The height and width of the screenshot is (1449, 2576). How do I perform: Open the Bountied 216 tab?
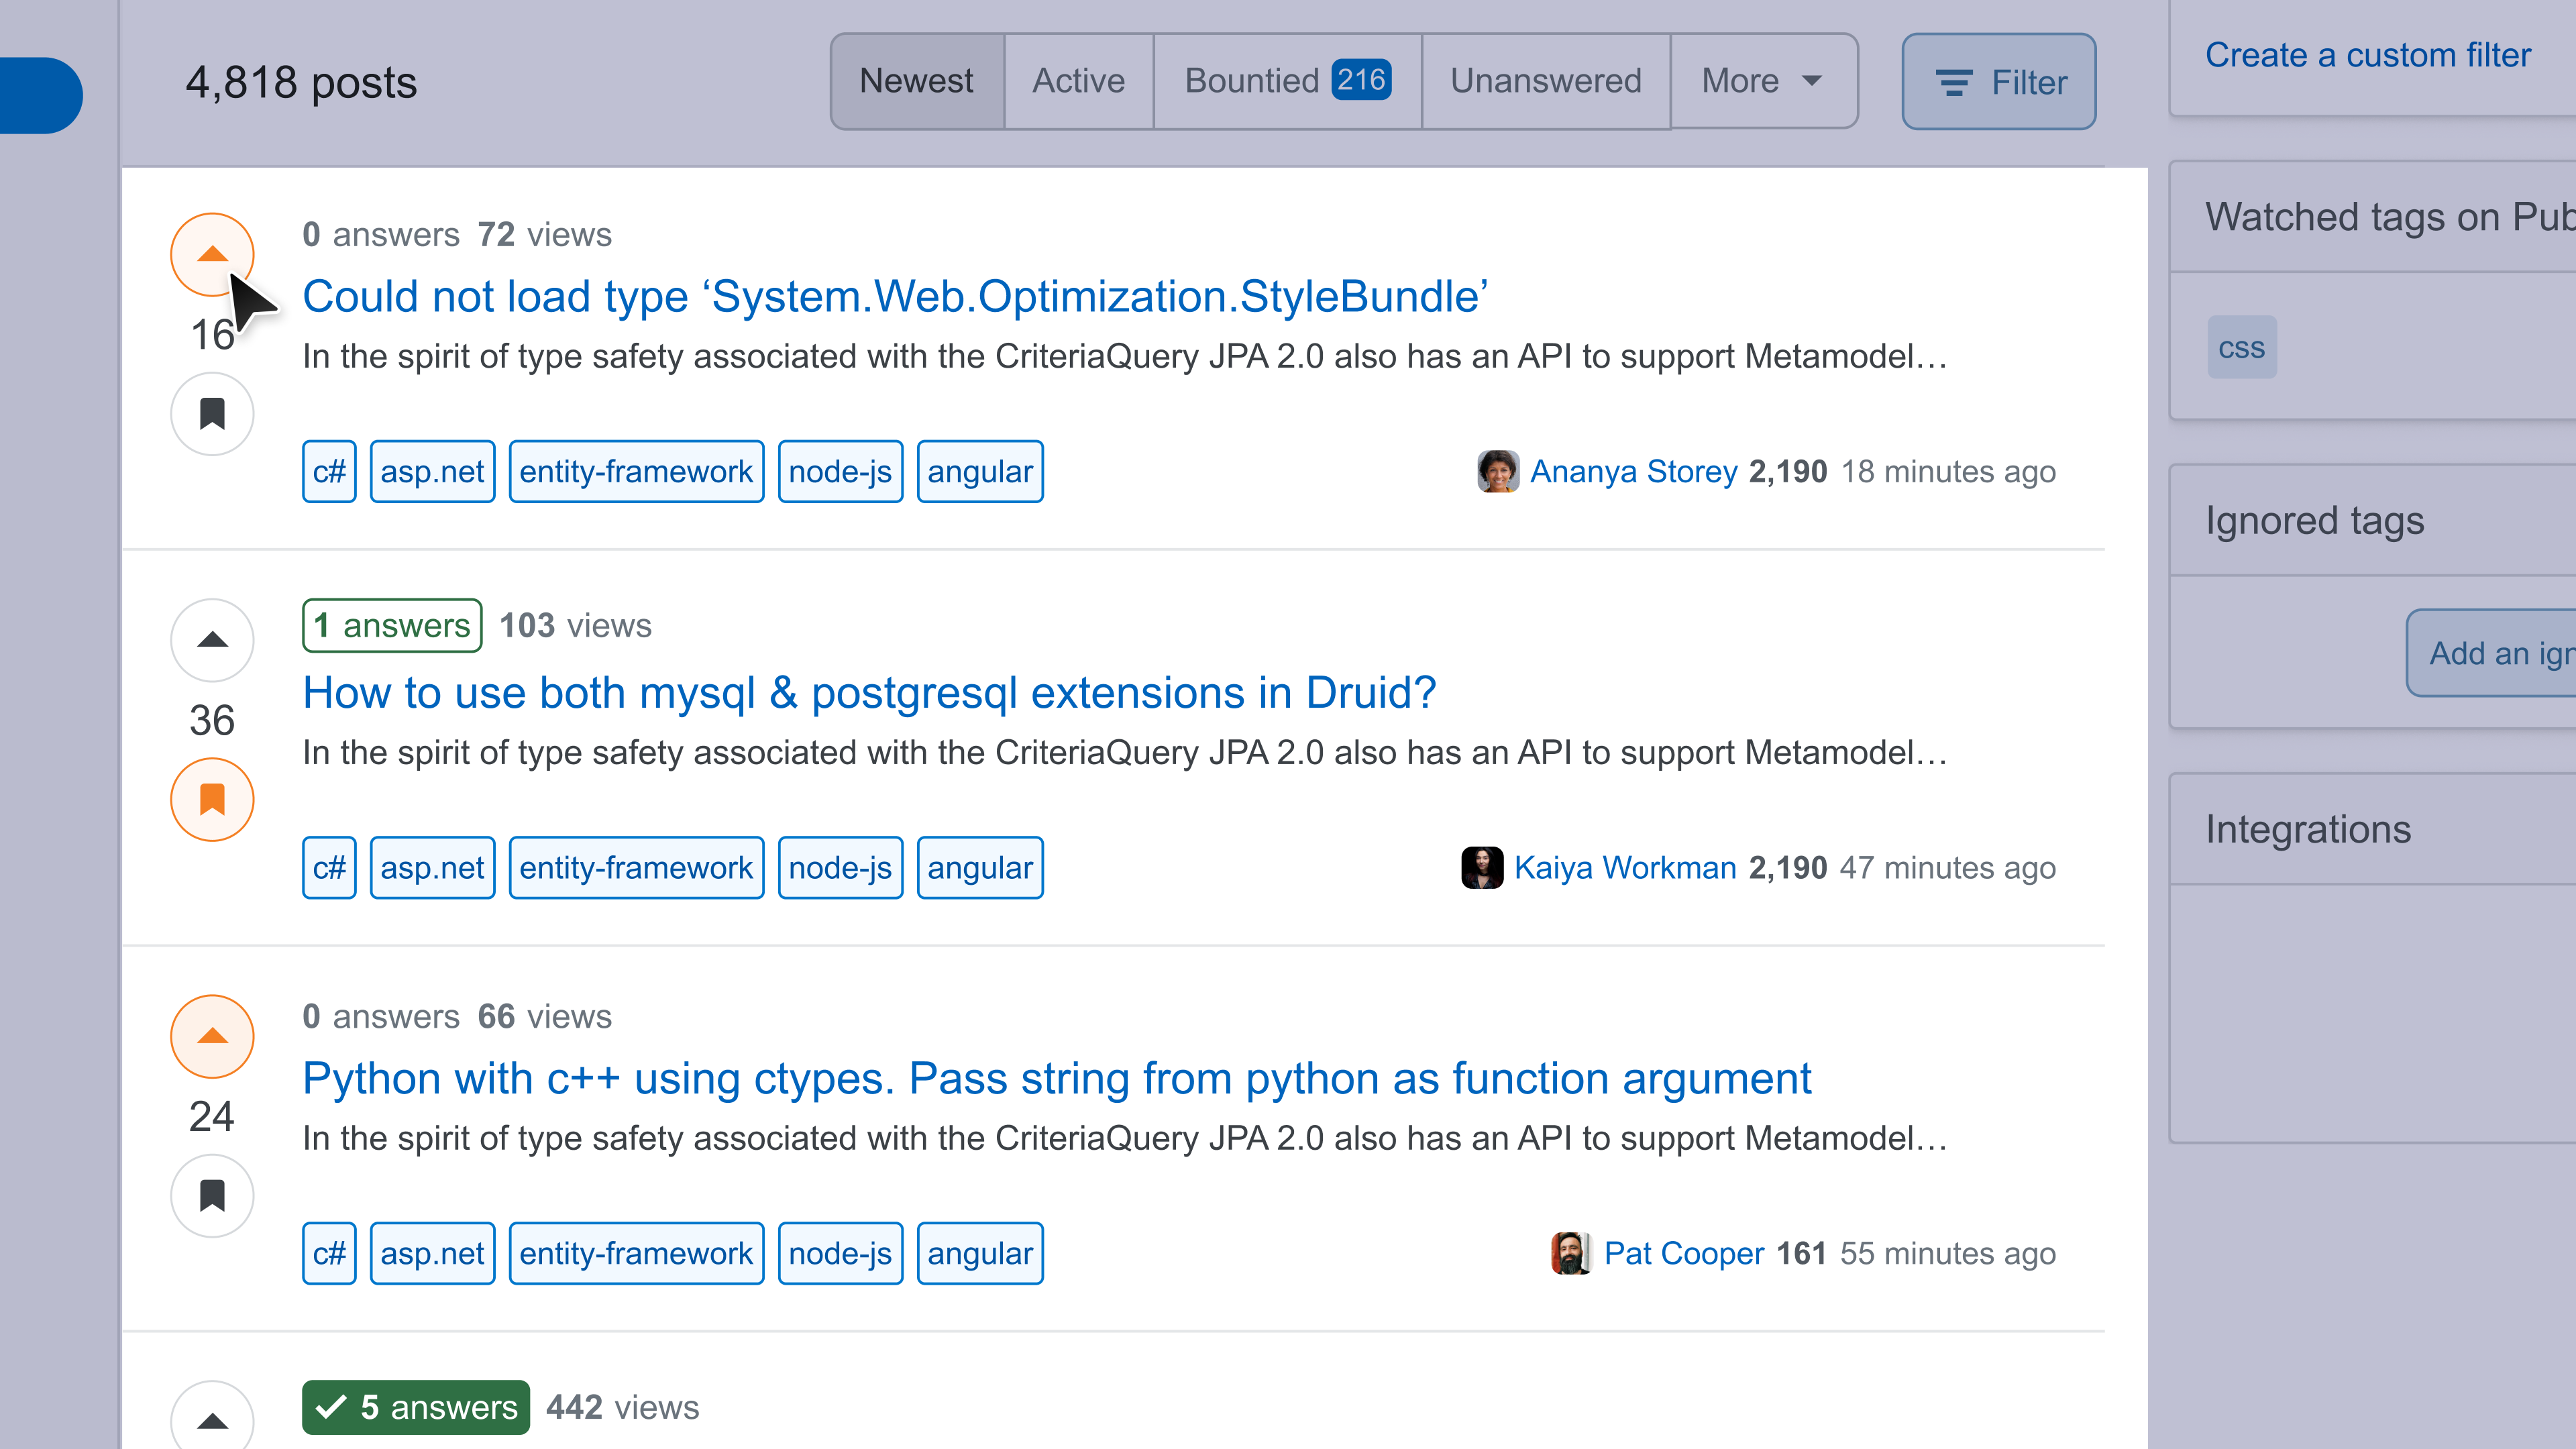click(x=1287, y=81)
